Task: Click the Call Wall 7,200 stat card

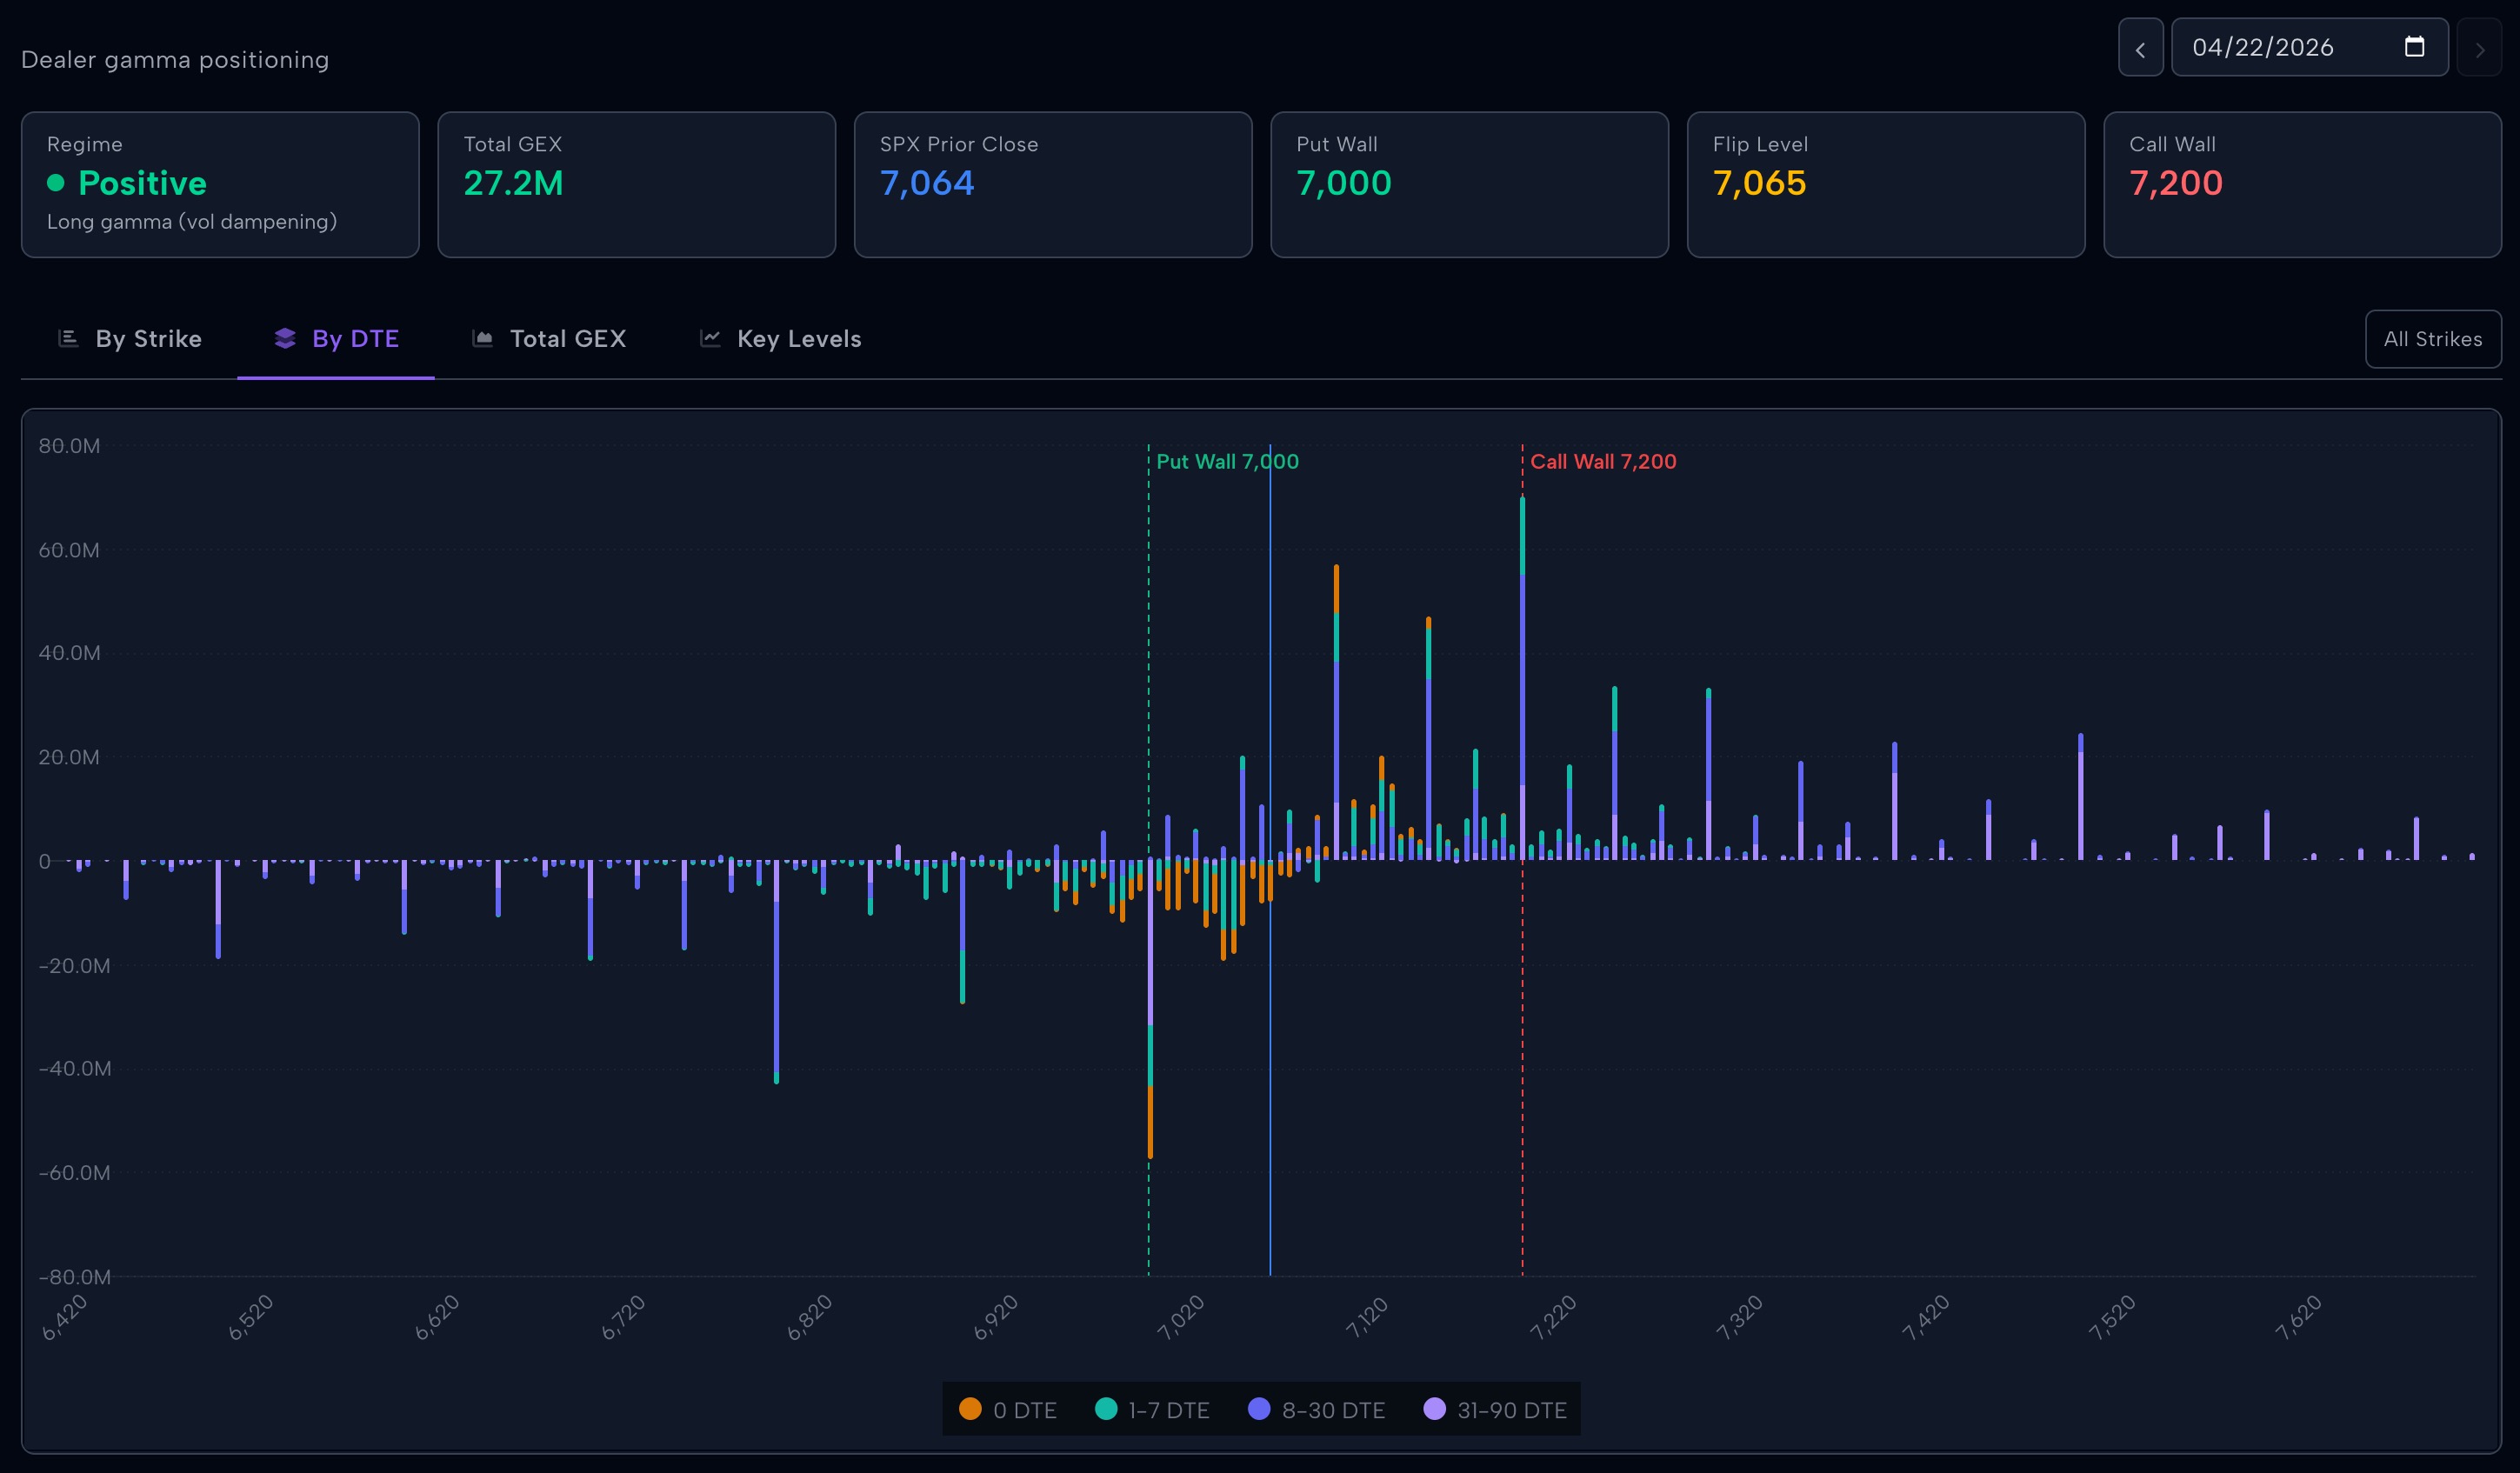Action: pyautogui.click(x=2302, y=185)
